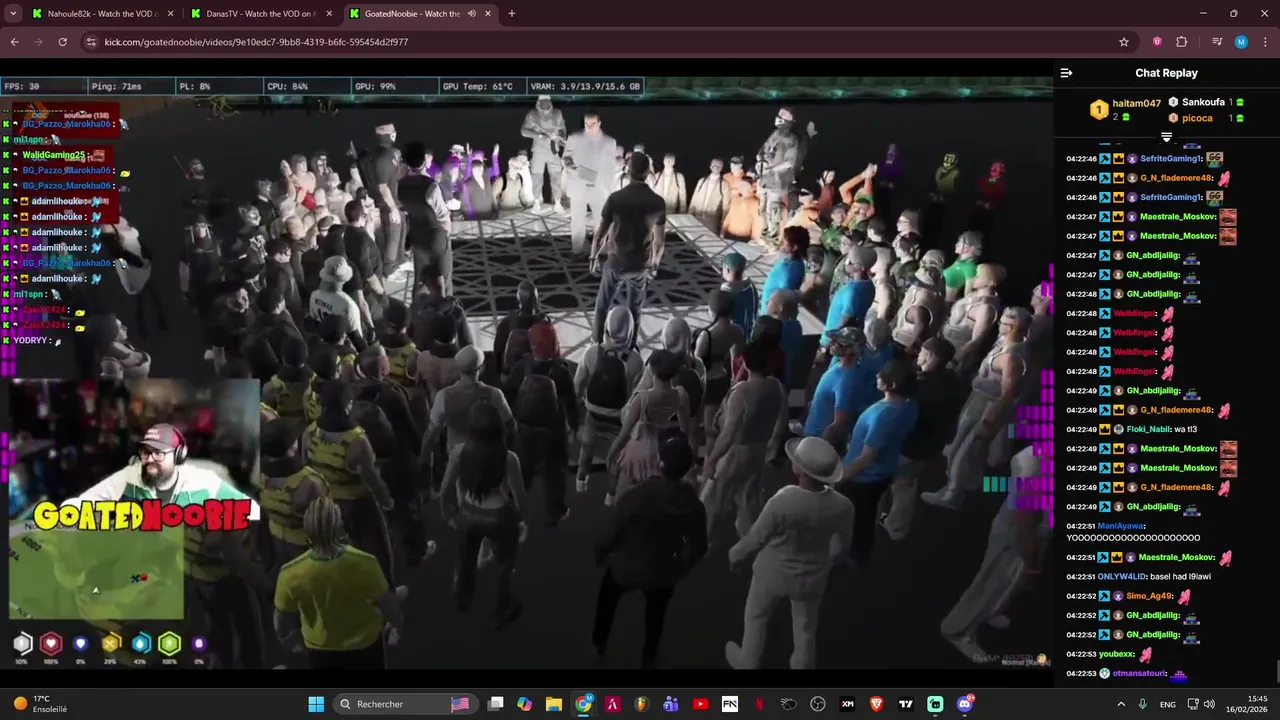The height and width of the screenshot is (720, 1280).
Task: Focus the kick.com address bar
Action: (x=600, y=42)
